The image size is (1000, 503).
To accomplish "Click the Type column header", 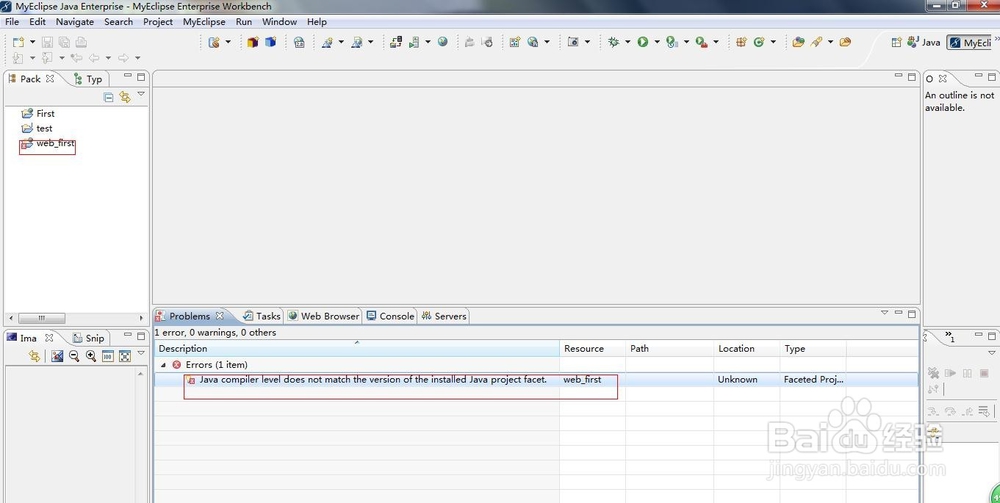I will tap(813, 349).
